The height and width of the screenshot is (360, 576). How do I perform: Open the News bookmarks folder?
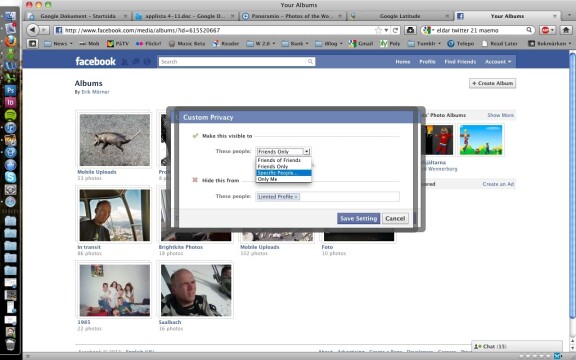pyautogui.click(x=58, y=43)
